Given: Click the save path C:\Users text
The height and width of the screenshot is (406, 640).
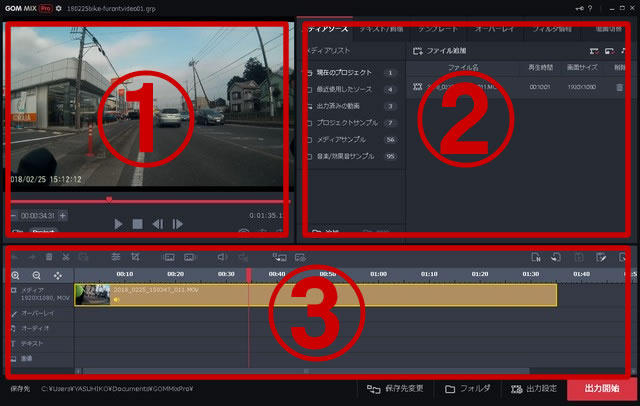Looking at the screenshot, I should click(x=117, y=388).
